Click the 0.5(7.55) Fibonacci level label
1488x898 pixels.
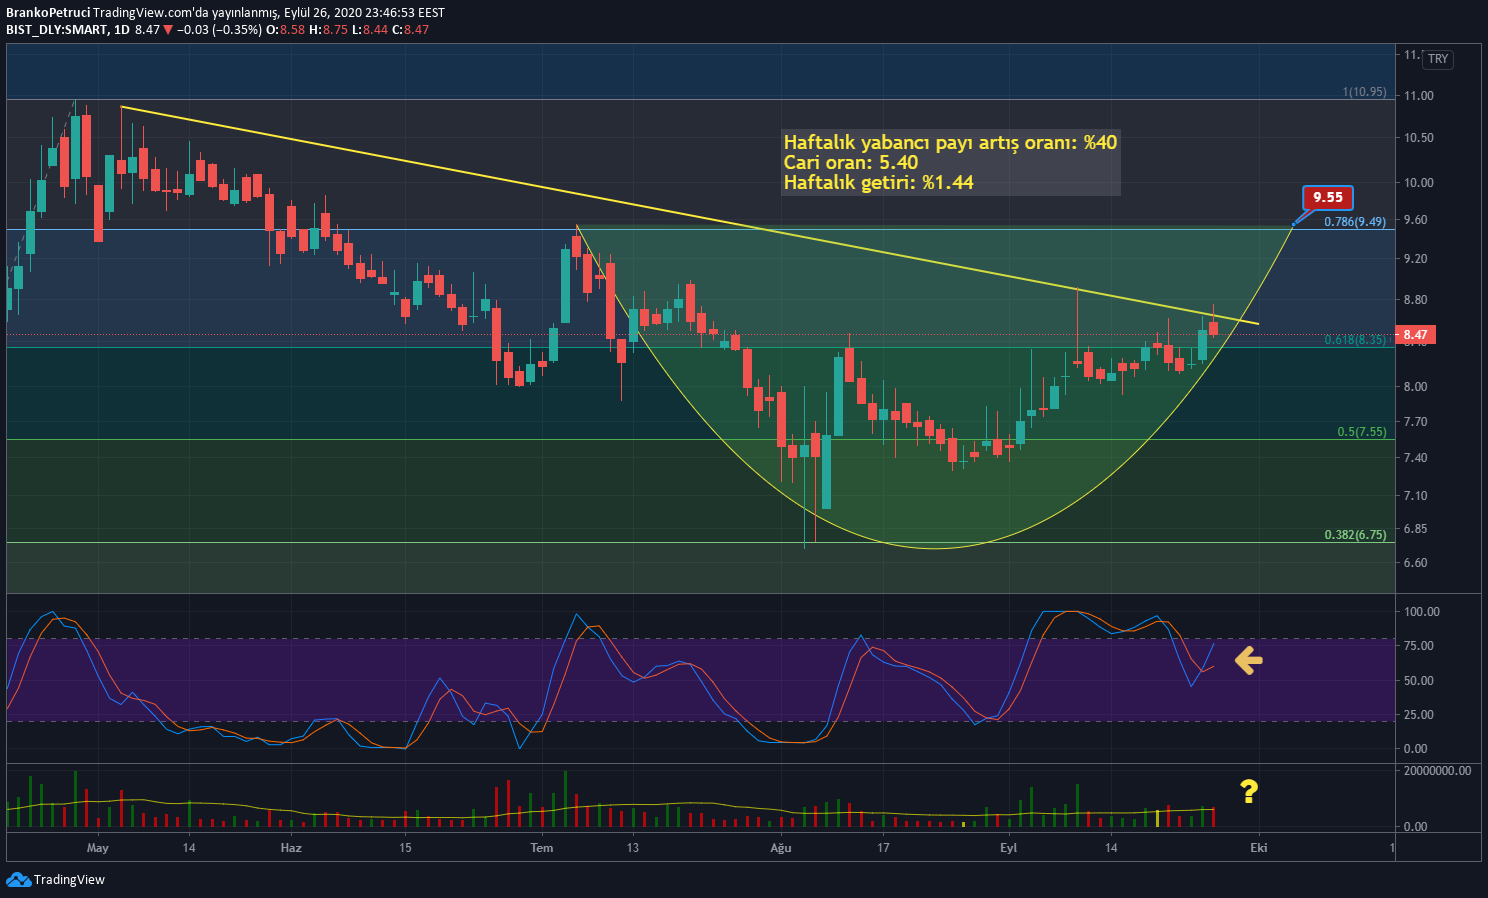pos(1362,432)
